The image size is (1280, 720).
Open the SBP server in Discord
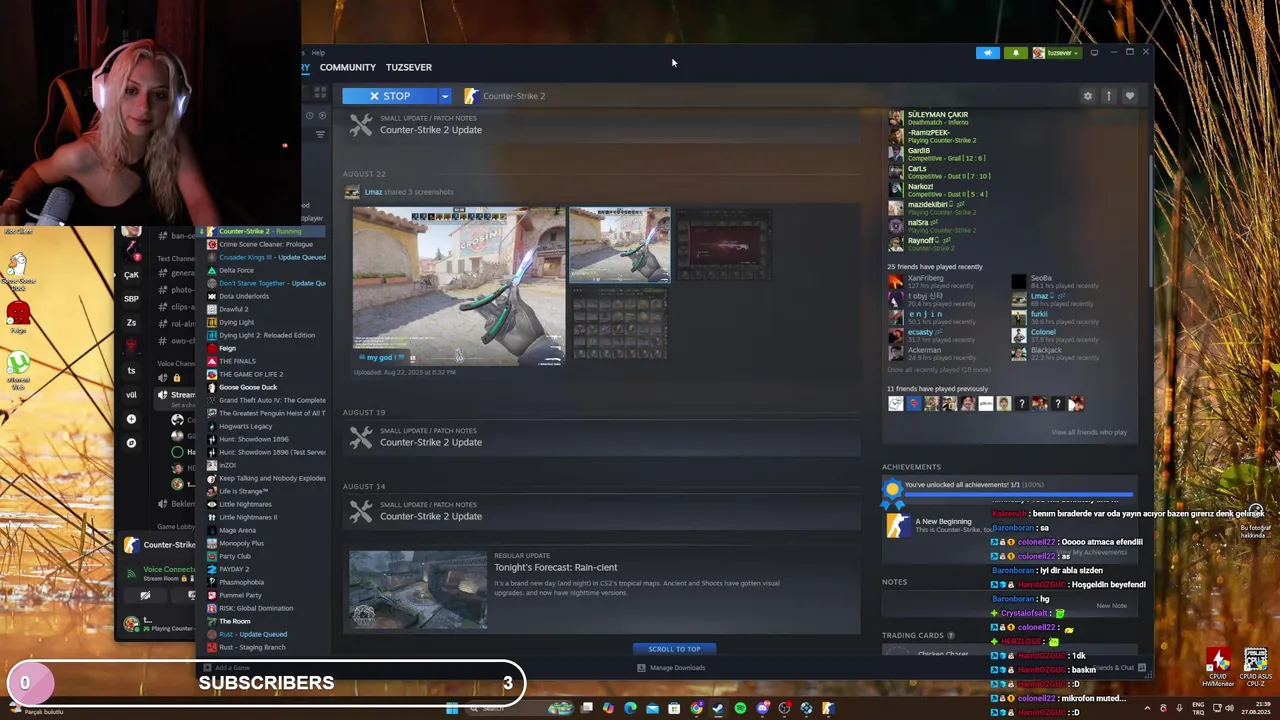(131, 298)
